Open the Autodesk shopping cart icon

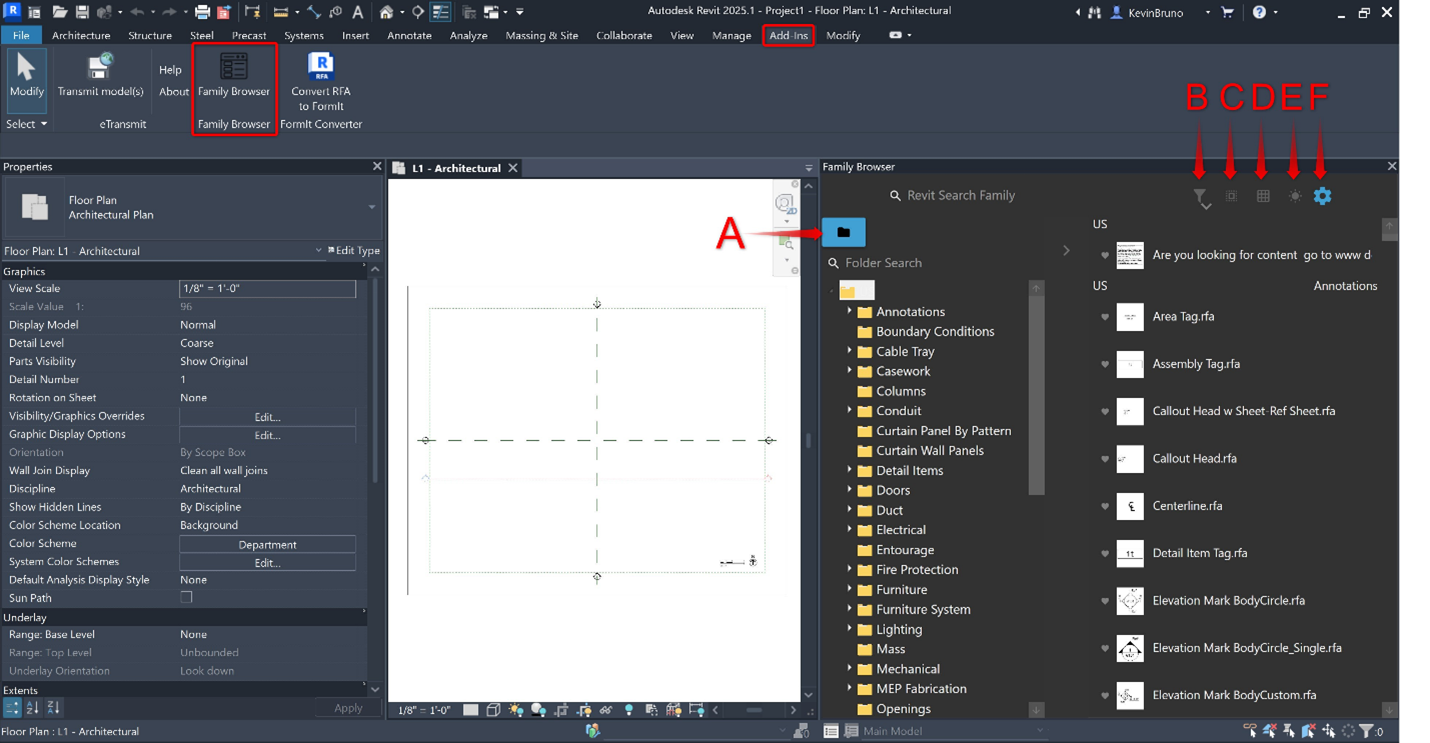coord(1227,12)
